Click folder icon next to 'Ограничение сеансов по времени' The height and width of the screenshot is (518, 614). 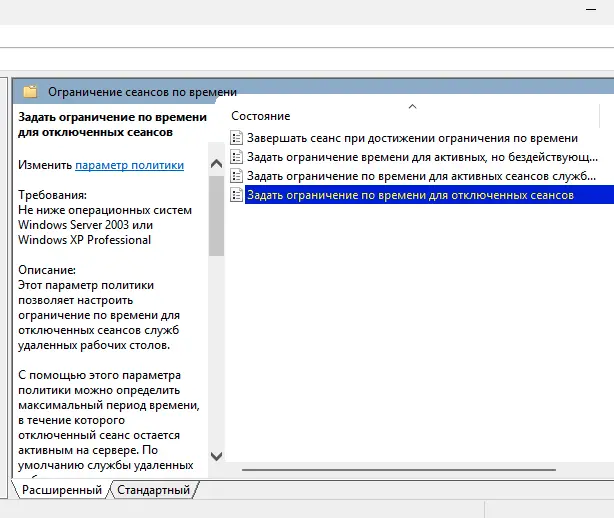pos(31,92)
